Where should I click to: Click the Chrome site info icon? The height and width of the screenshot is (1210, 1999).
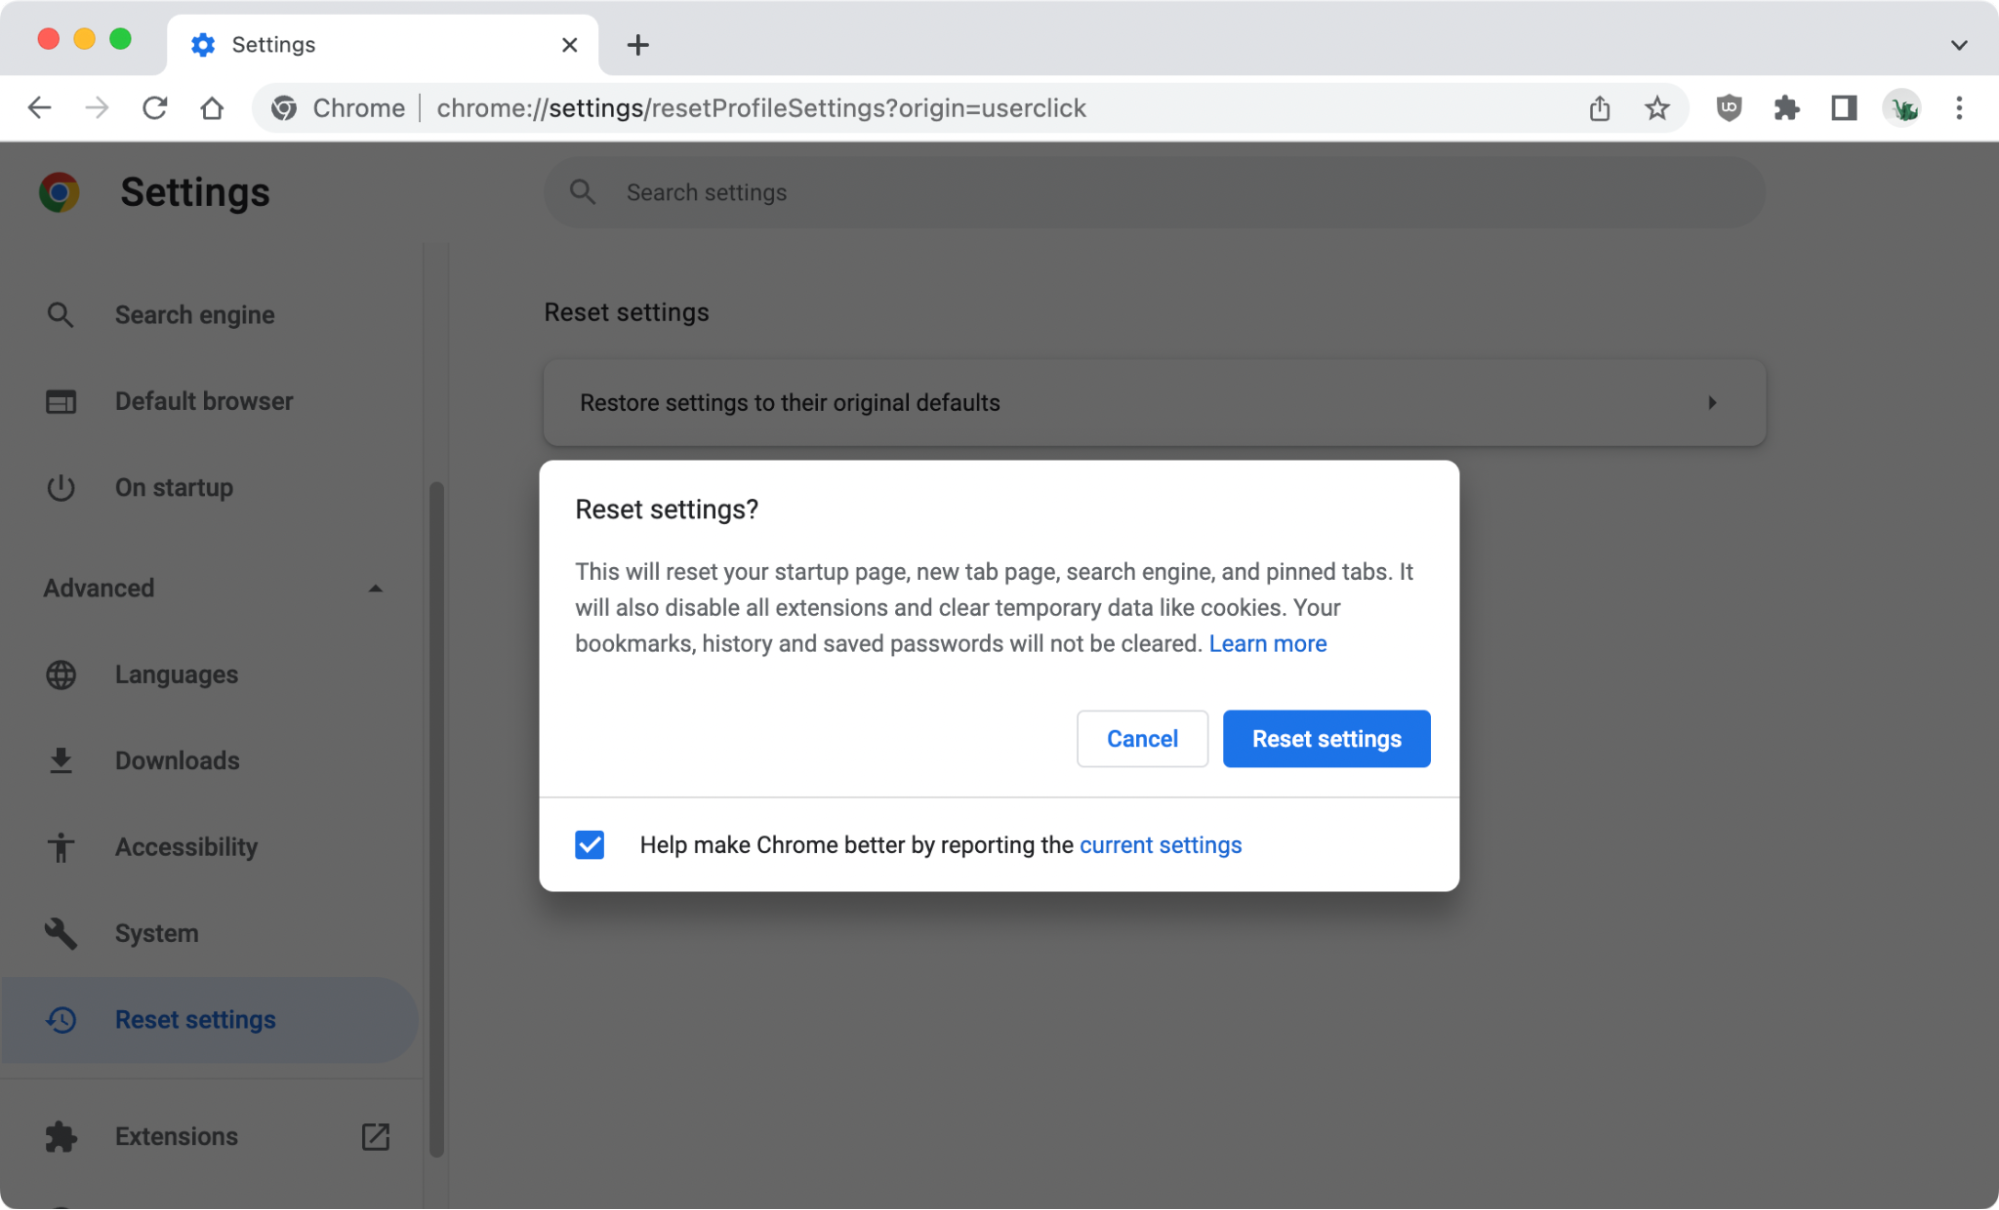pos(284,108)
